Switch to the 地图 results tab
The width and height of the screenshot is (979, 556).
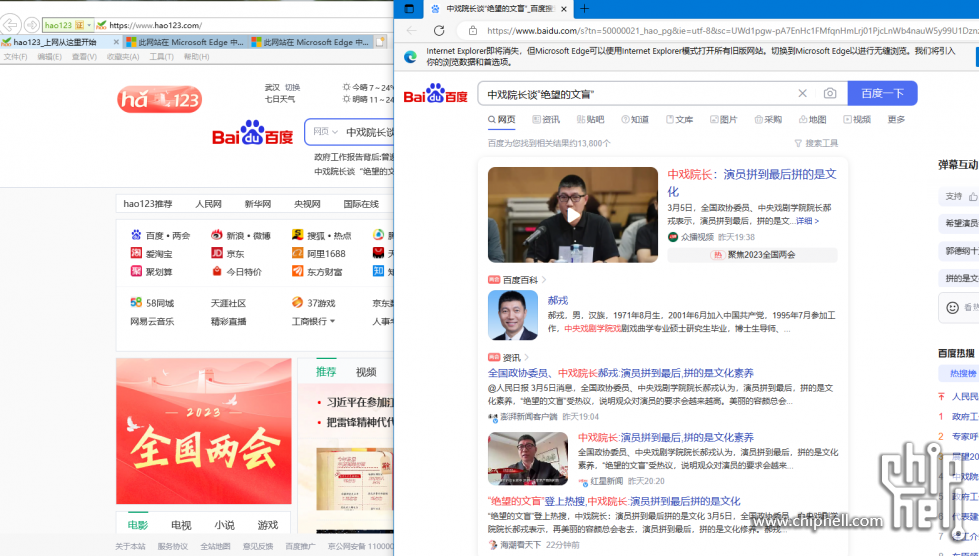812,119
